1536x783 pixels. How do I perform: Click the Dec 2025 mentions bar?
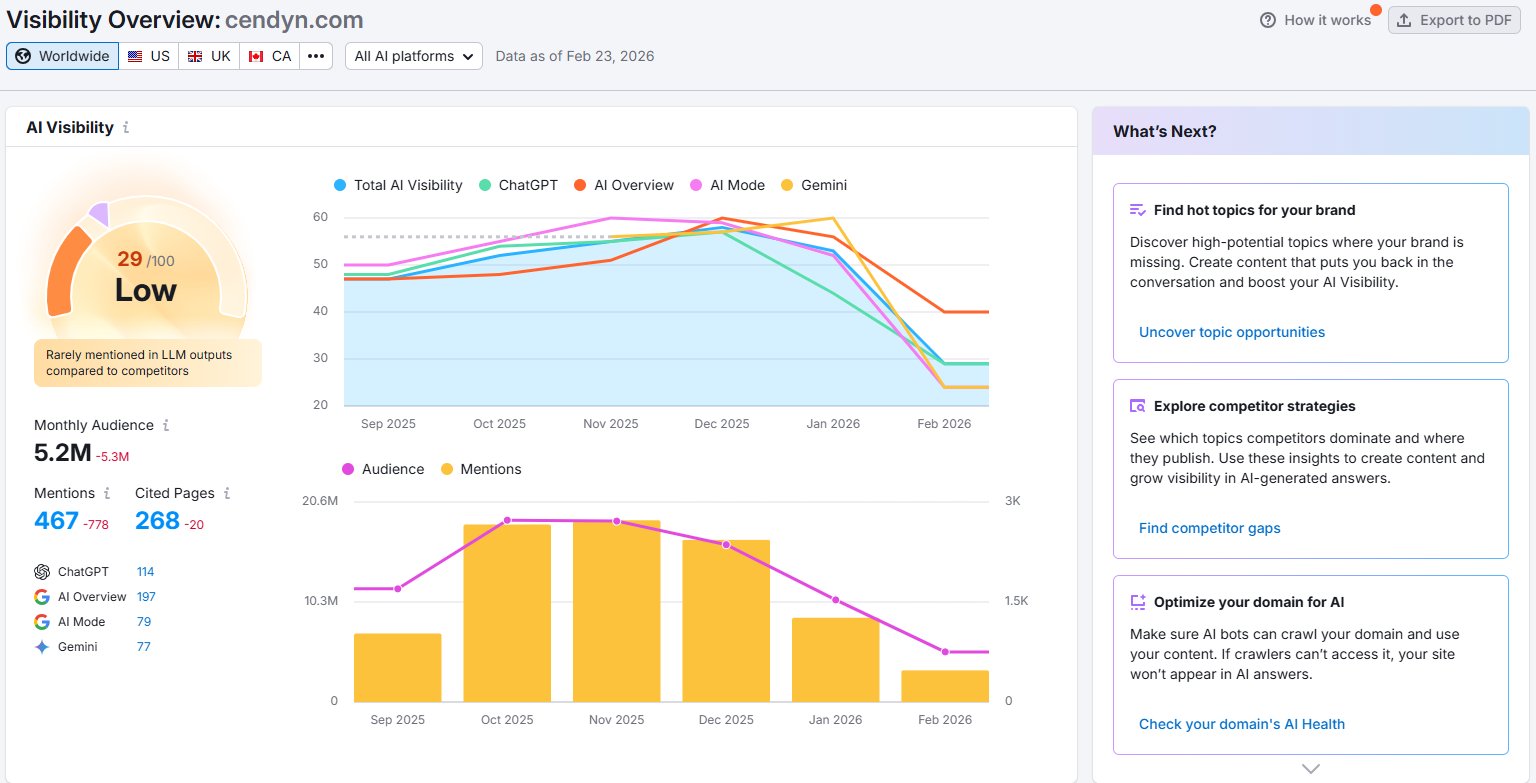(726, 621)
